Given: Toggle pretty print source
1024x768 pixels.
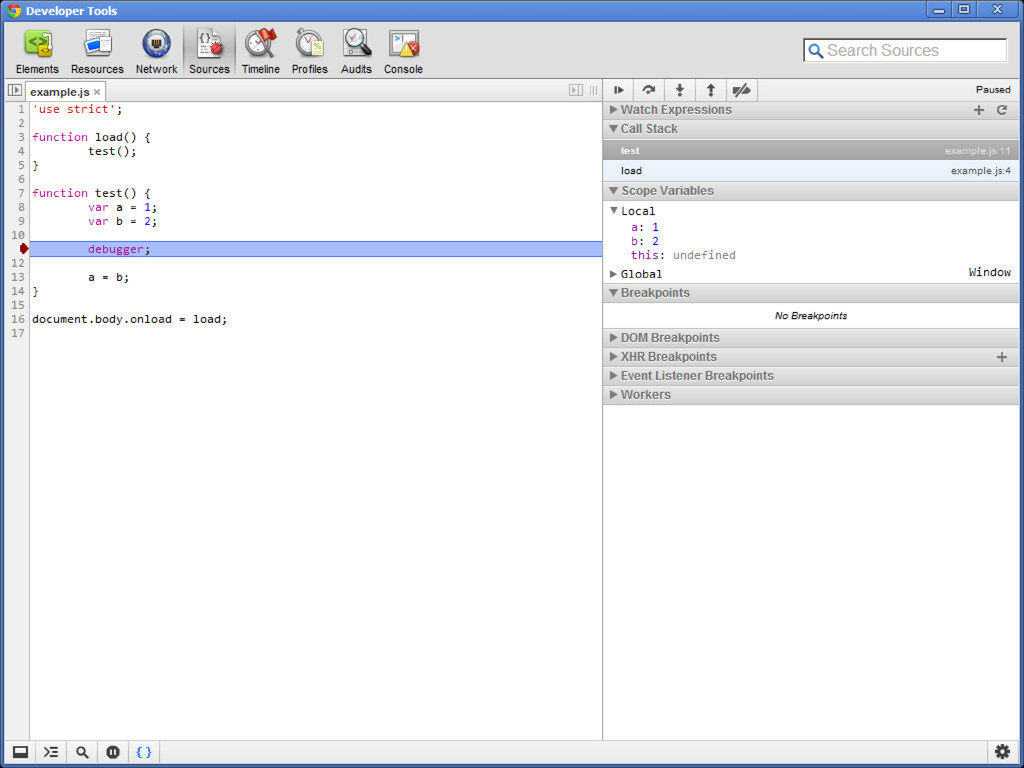Looking at the screenshot, I should [x=144, y=752].
